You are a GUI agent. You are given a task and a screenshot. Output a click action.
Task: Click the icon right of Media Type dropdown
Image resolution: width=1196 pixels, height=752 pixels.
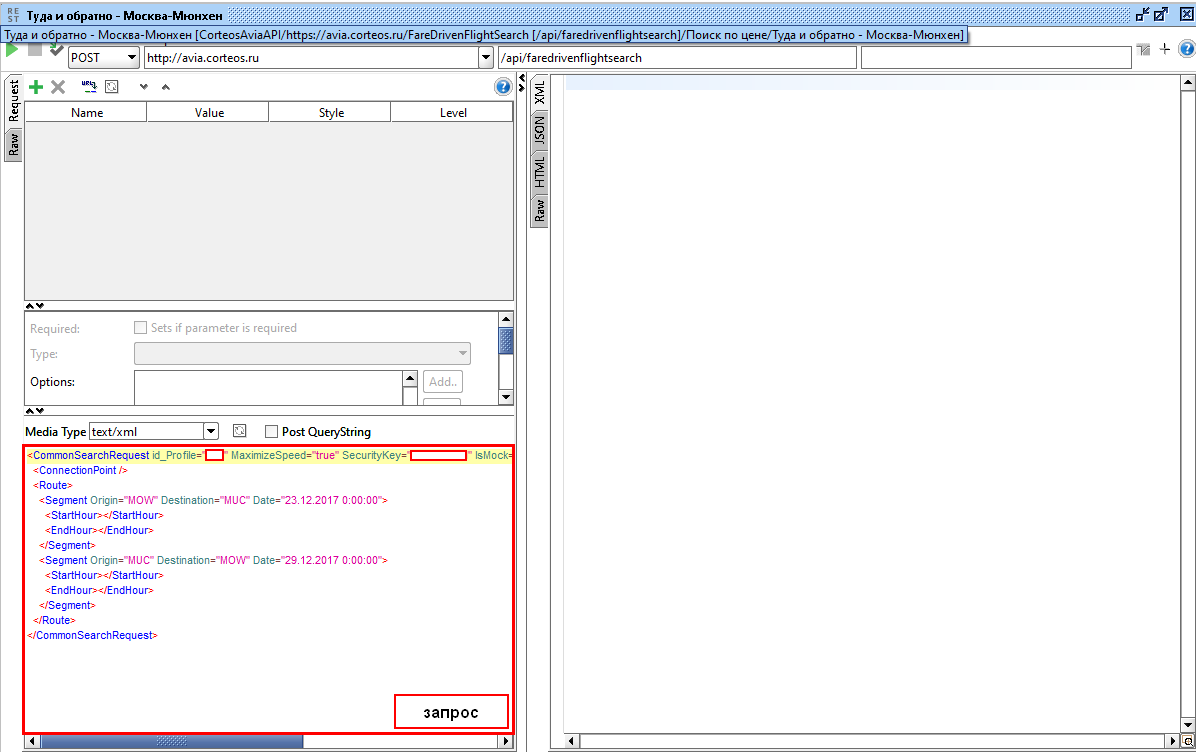240,431
